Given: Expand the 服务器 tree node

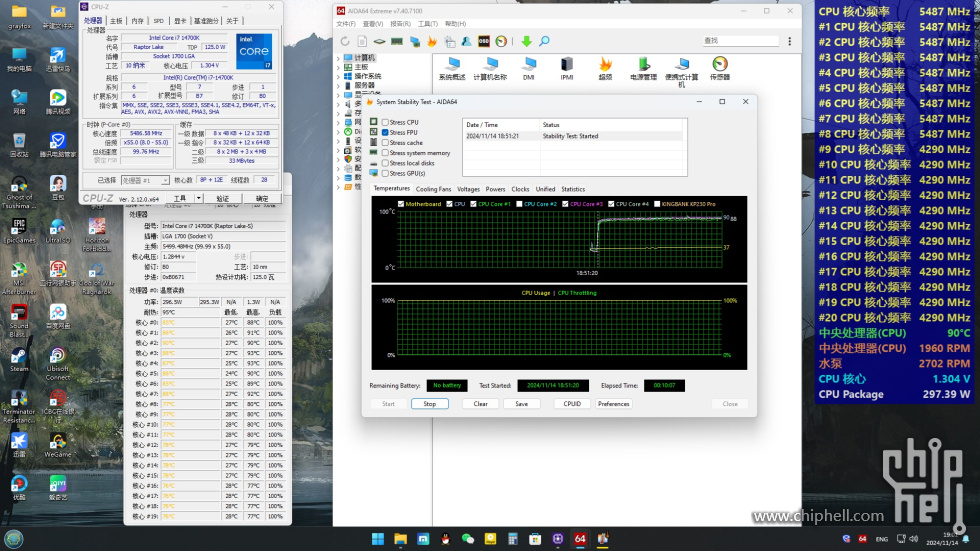Looking at the screenshot, I should [338, 85].
